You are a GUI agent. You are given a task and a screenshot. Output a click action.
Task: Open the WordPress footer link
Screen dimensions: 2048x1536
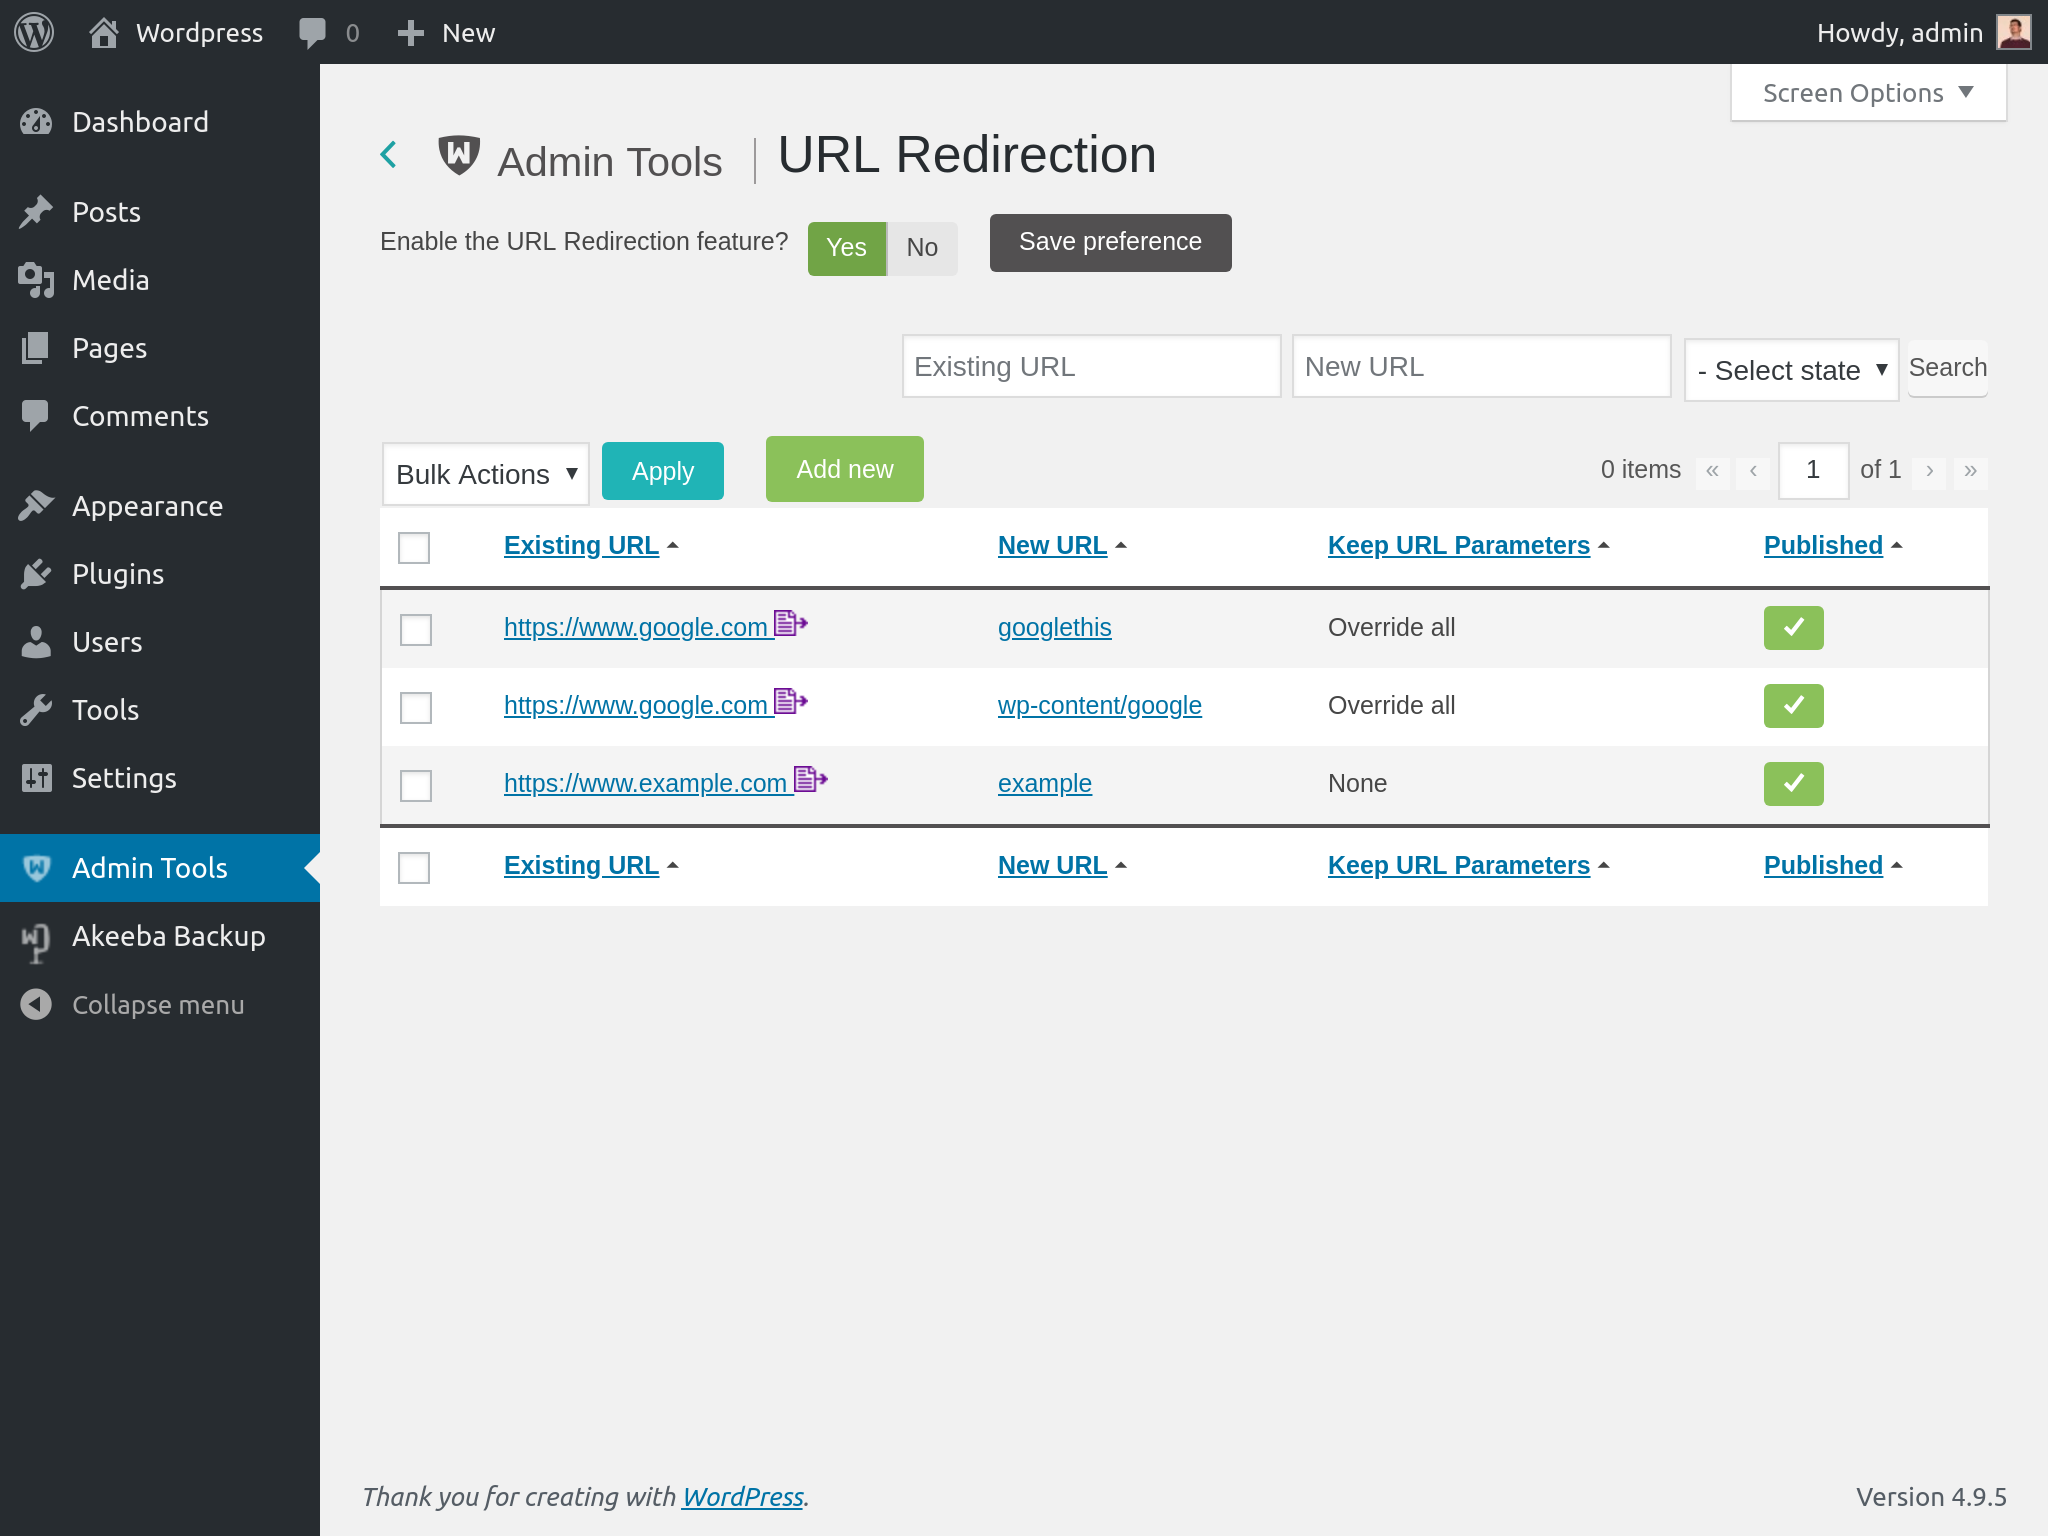(x=742, y=1497)
